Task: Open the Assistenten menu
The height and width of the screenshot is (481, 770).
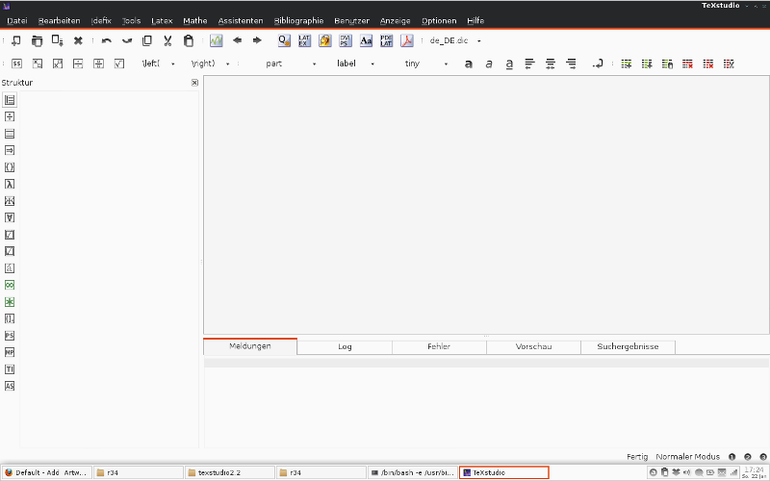Action: click(240, 21)
